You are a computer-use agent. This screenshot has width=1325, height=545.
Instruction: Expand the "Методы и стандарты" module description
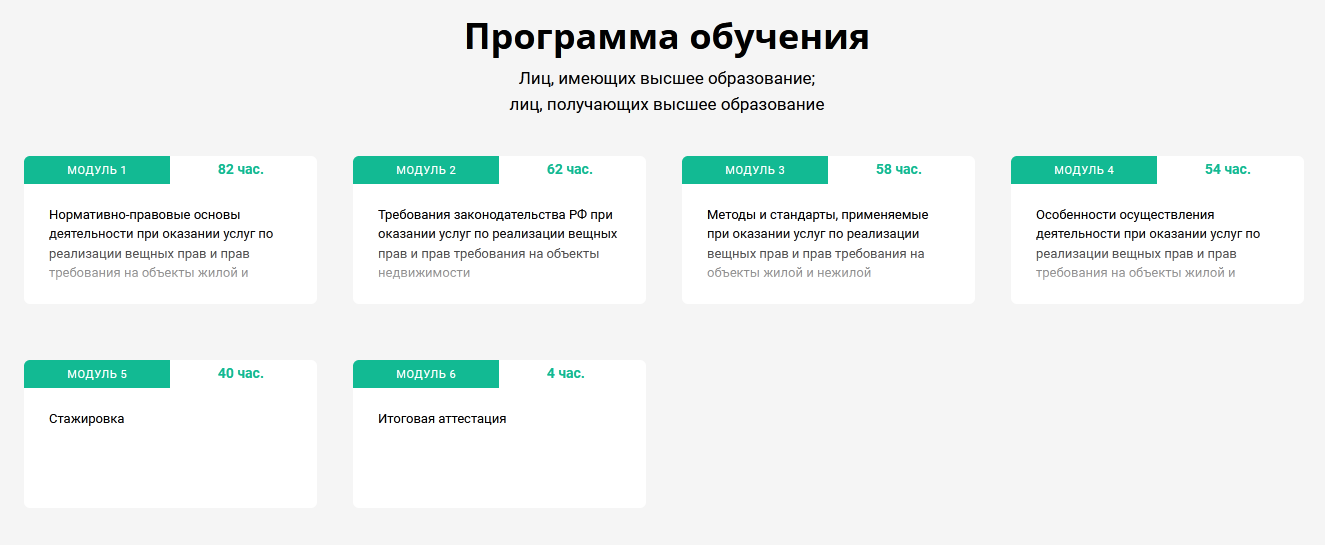818,243
